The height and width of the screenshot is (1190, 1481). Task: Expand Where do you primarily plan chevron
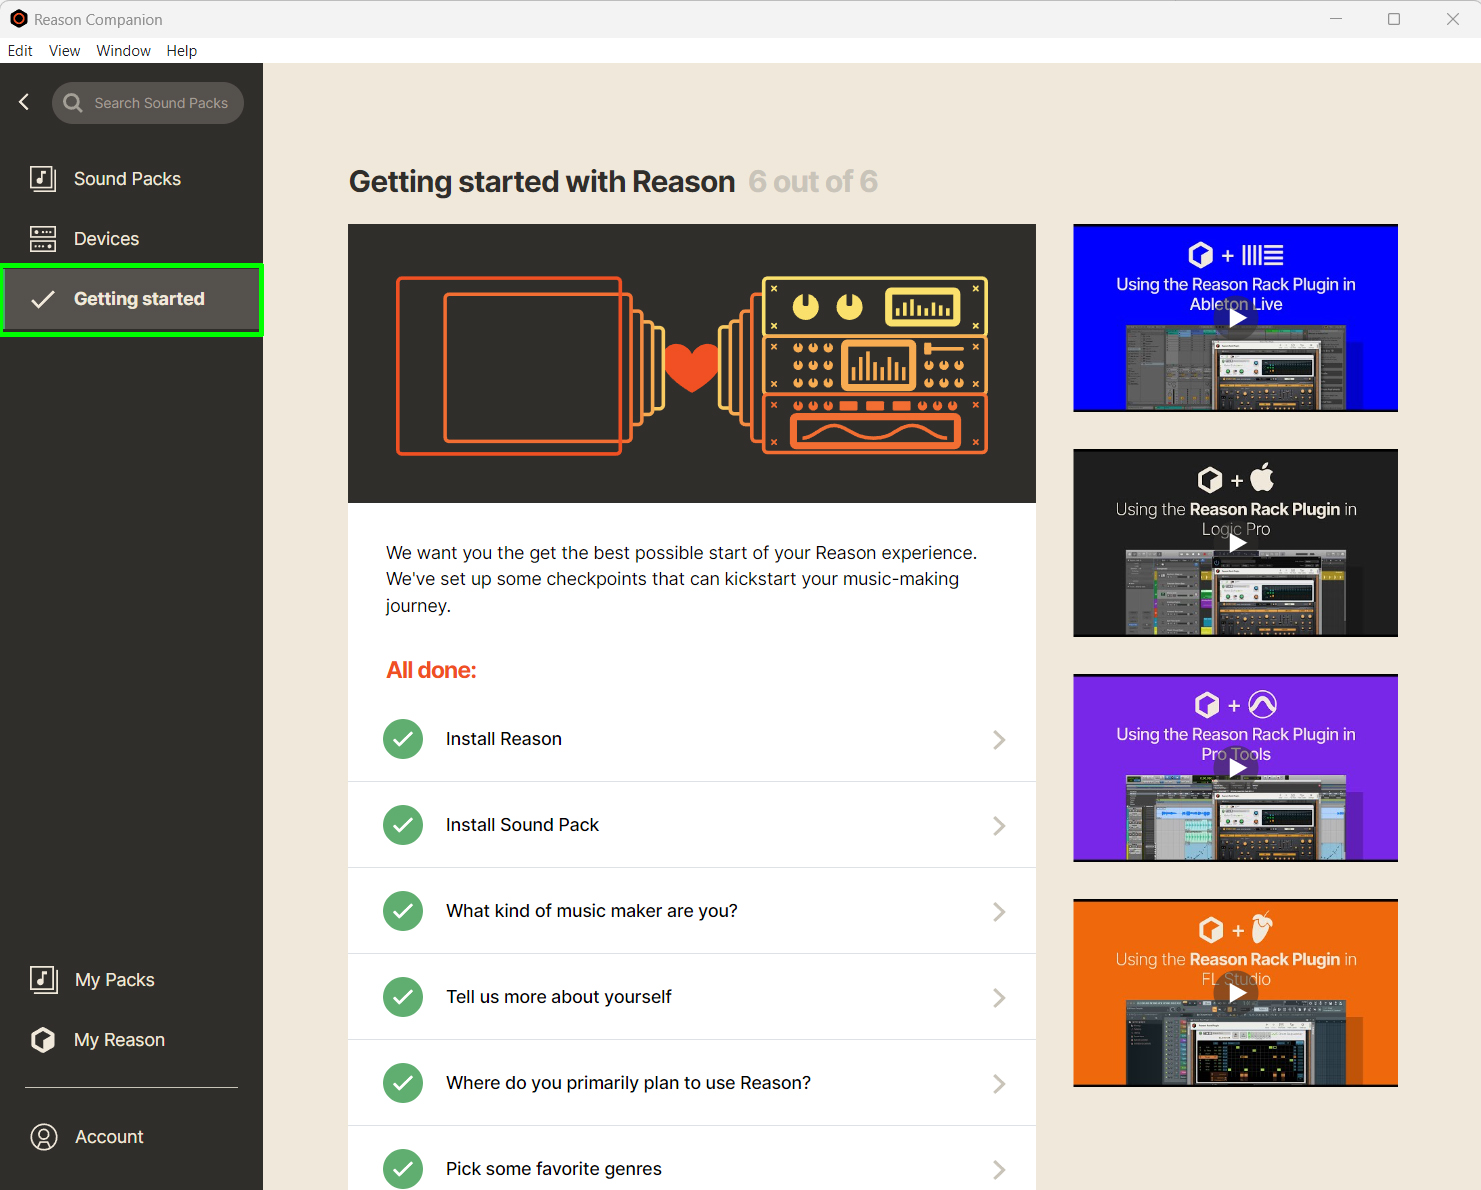click(x=999, y=1083)
